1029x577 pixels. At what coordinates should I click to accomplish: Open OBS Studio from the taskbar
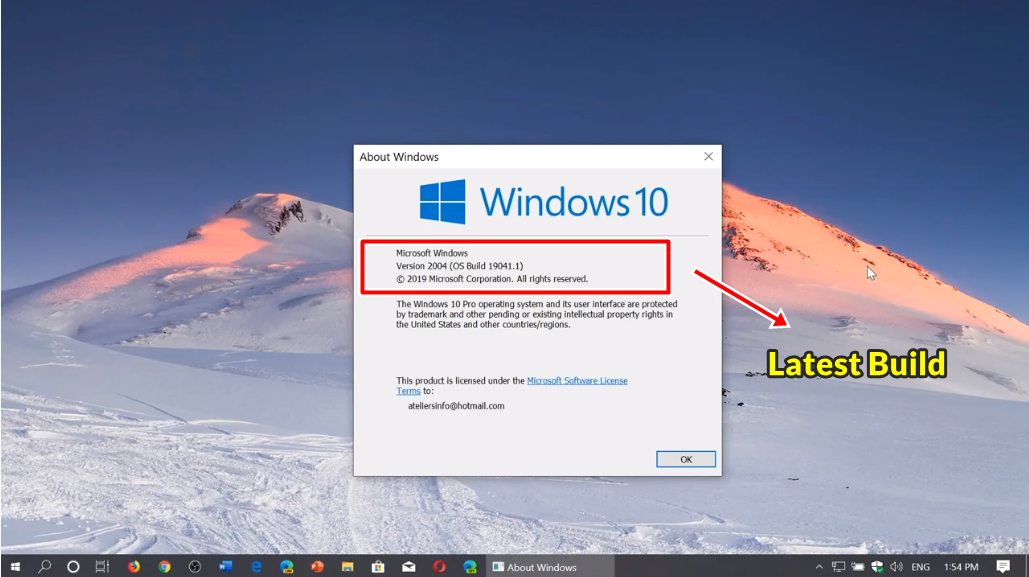pyautogui.click(x=195, y=566)
